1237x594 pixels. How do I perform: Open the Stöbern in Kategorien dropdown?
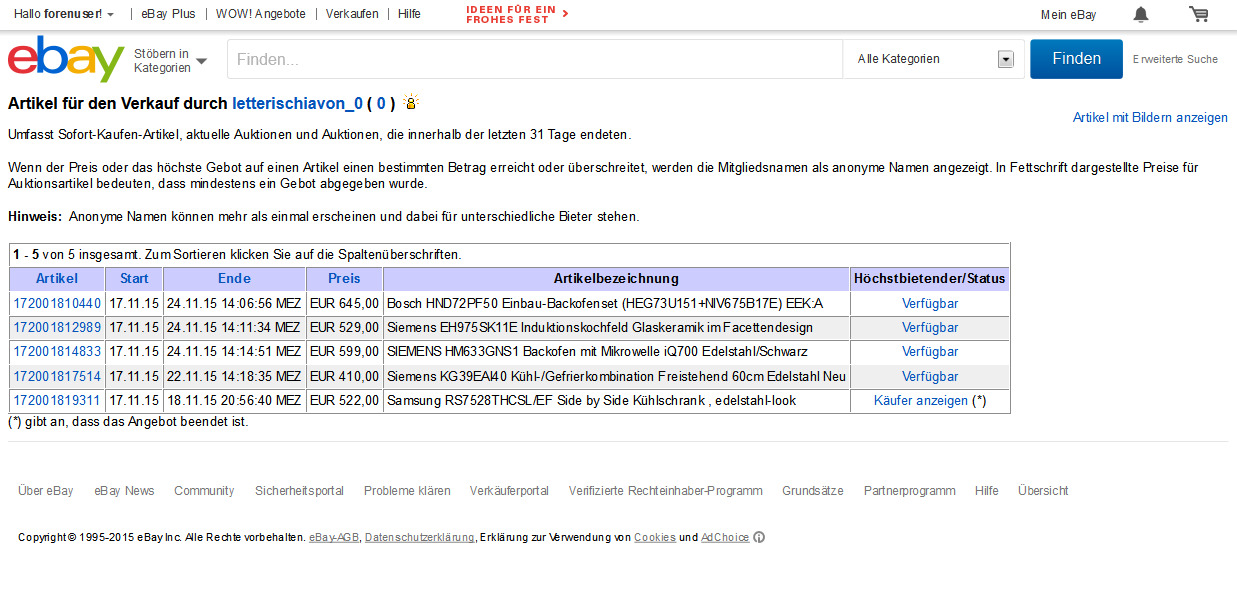[170, 61]
